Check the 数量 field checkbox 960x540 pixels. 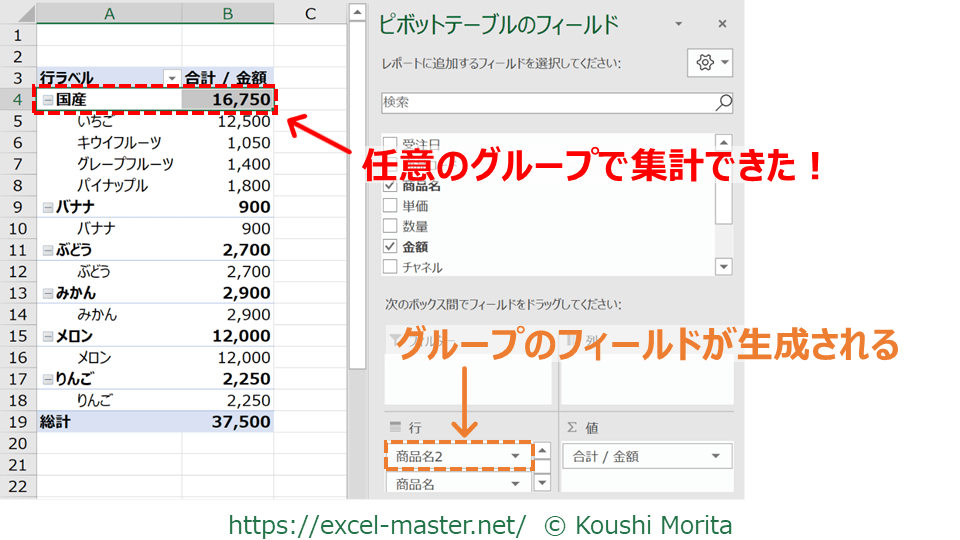tap(390, 226)
